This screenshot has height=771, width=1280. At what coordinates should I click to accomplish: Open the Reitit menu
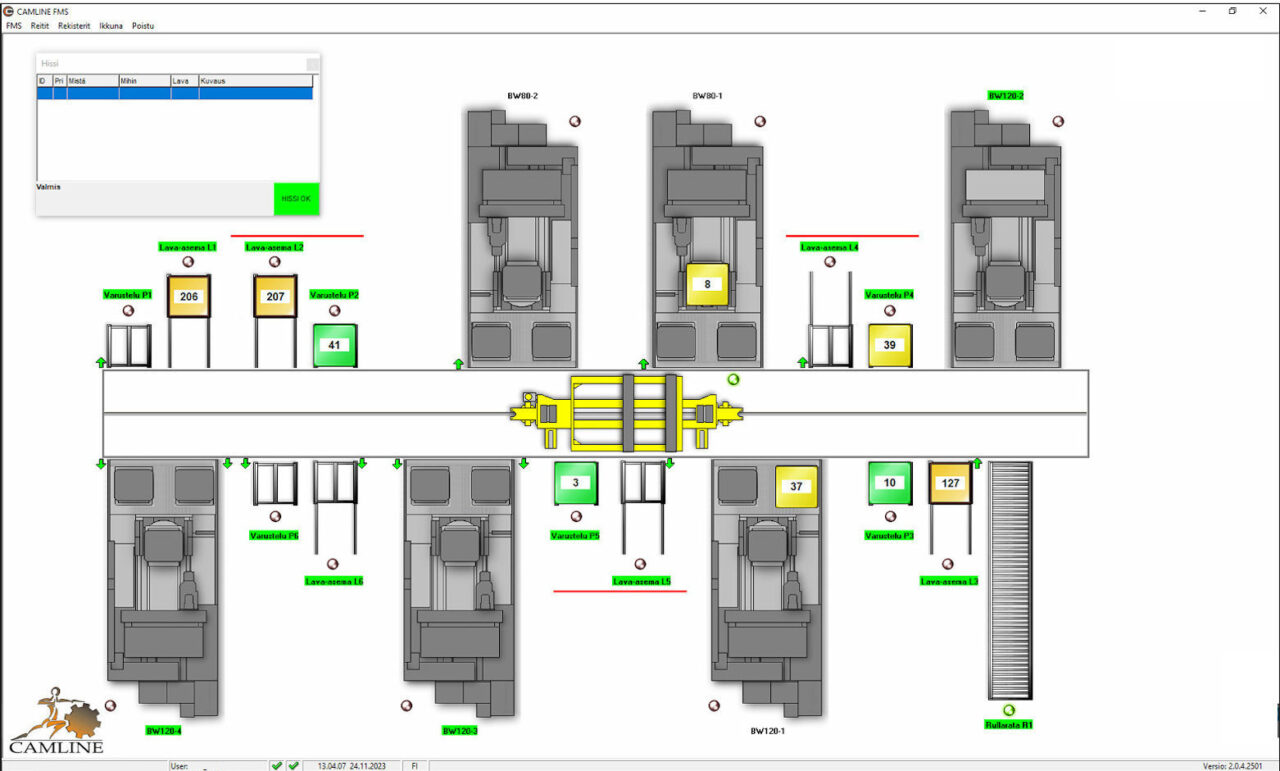40,26
